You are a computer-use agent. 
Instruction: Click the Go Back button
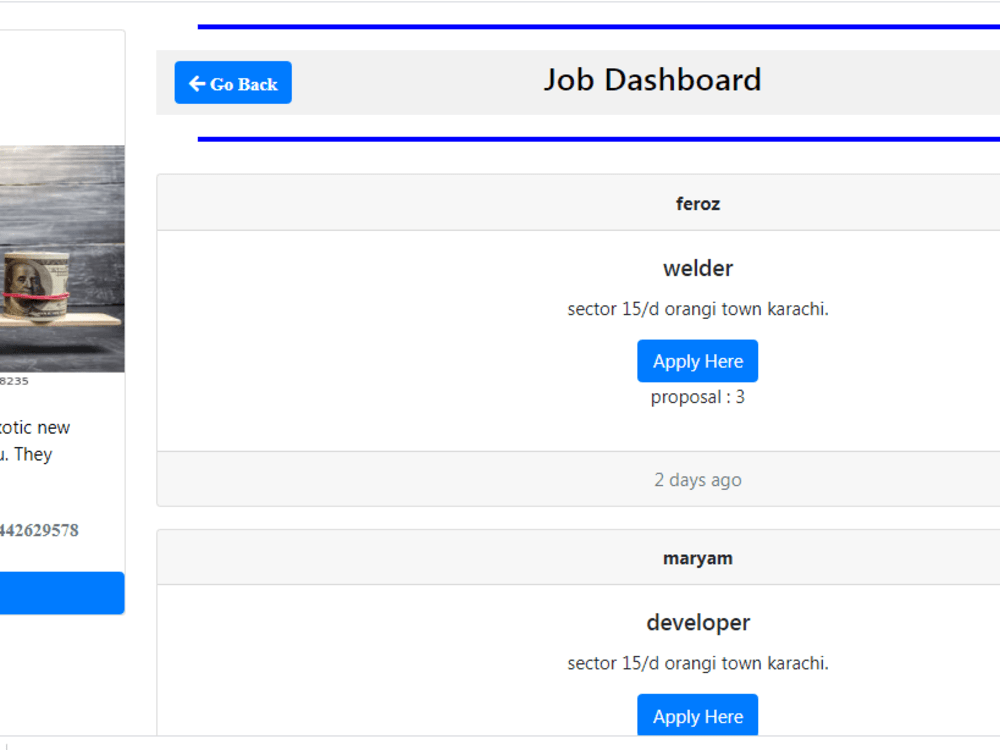233,83
